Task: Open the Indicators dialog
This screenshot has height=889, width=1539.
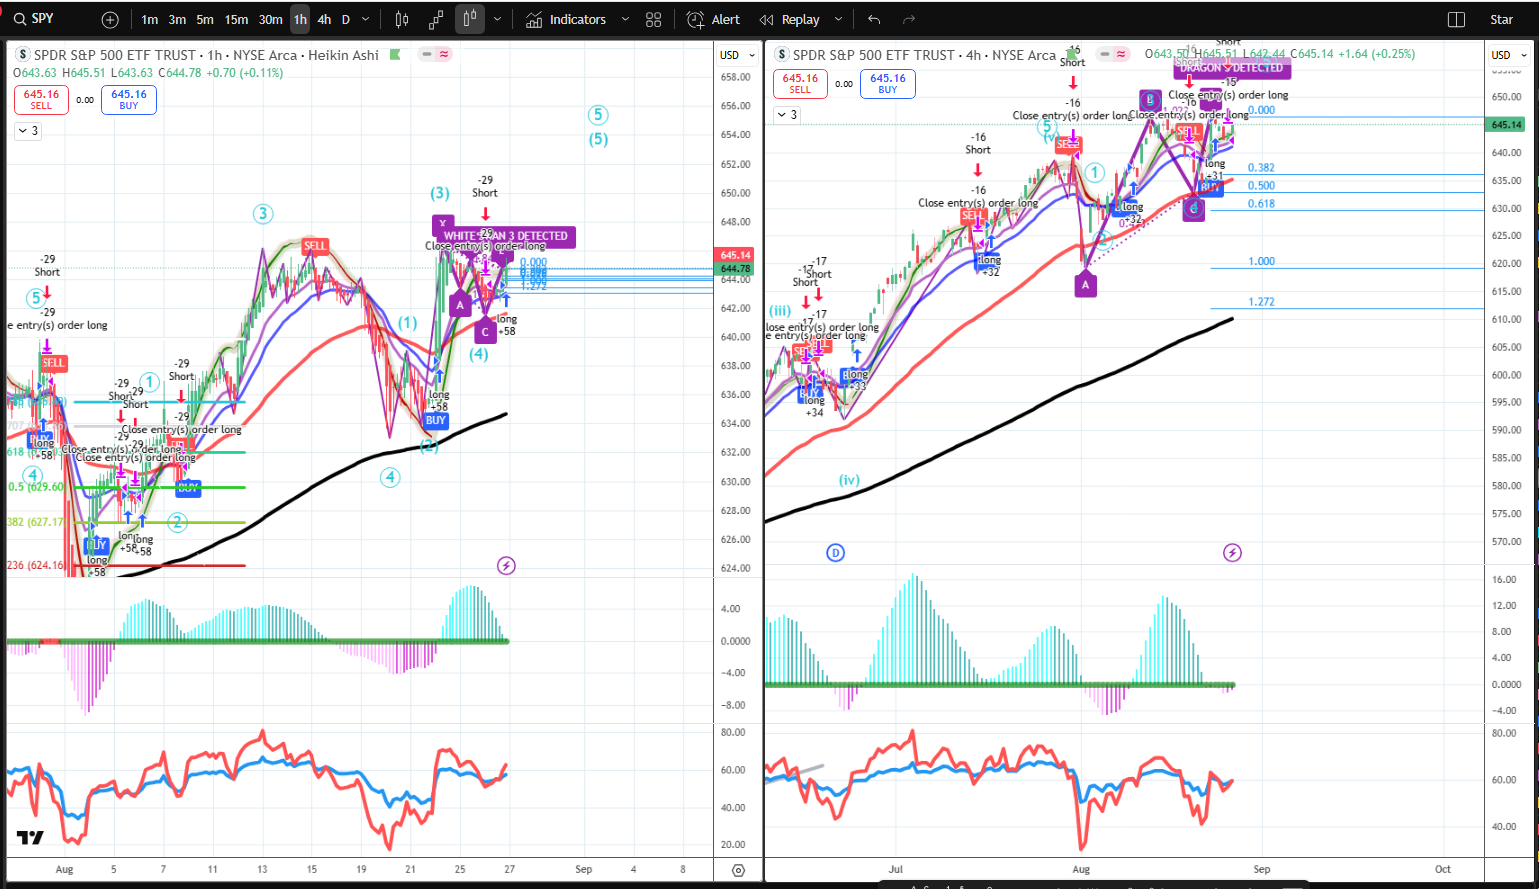Action: click(x=566, y=20)
